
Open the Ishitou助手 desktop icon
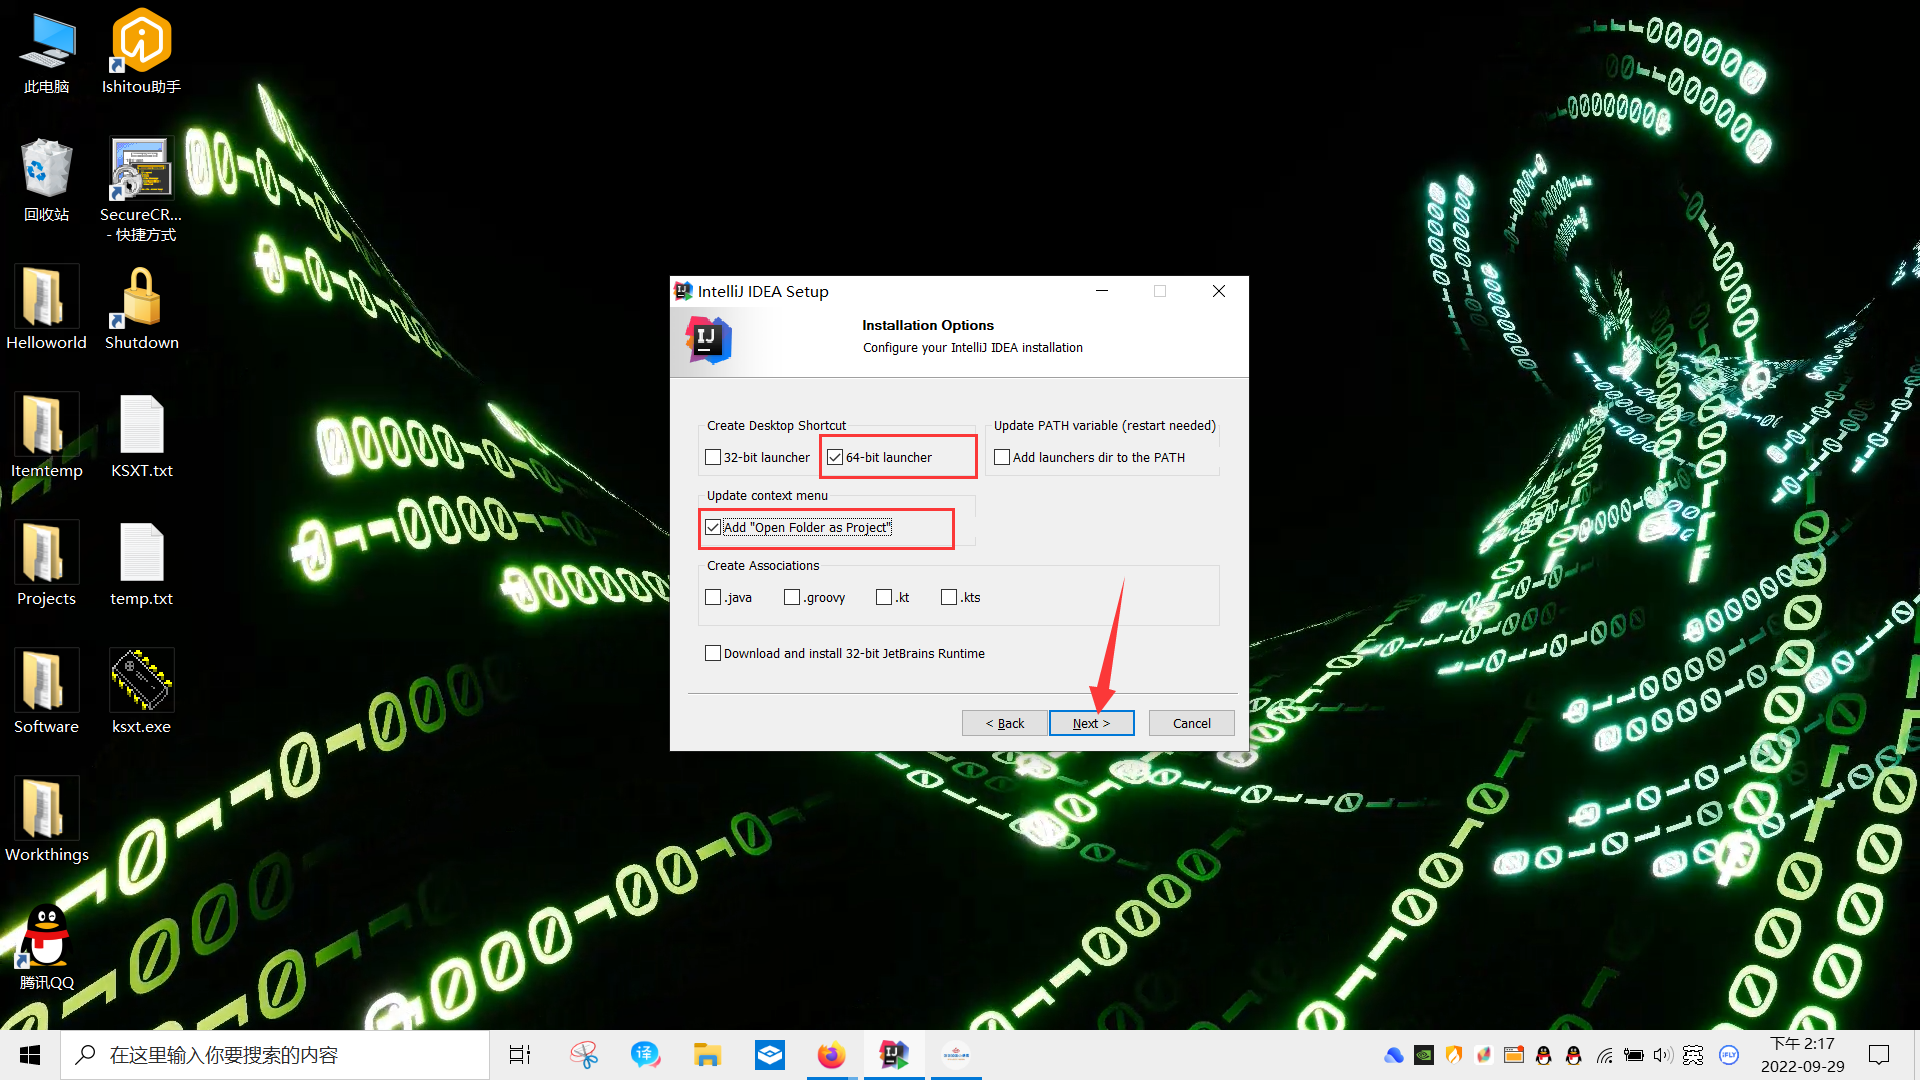pyautogui.click(x=141, y=42)
